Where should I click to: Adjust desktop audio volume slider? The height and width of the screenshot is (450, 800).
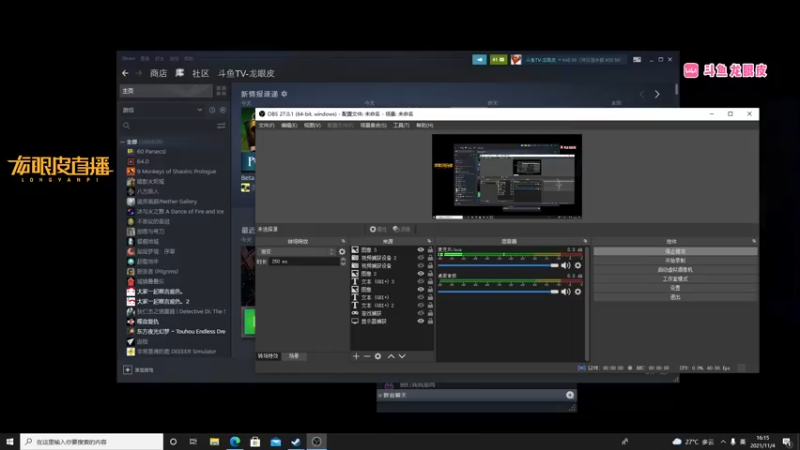498,292
